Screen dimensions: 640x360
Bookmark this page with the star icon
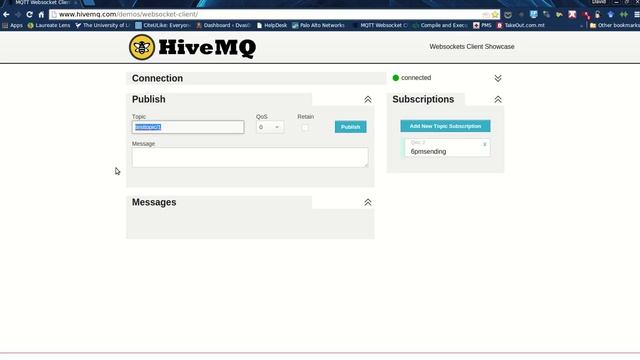495,14
